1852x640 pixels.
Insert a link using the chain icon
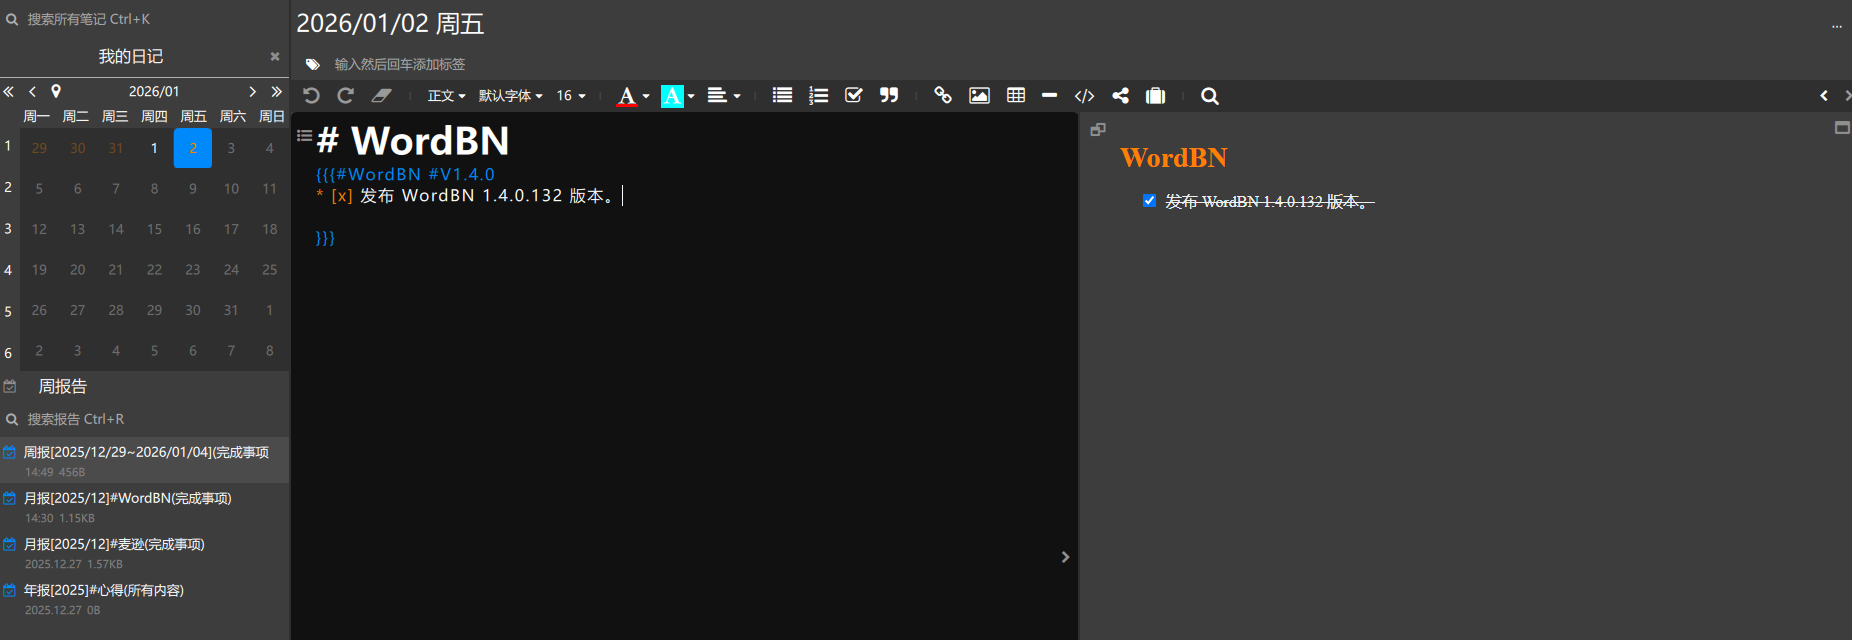coord(942,96)
